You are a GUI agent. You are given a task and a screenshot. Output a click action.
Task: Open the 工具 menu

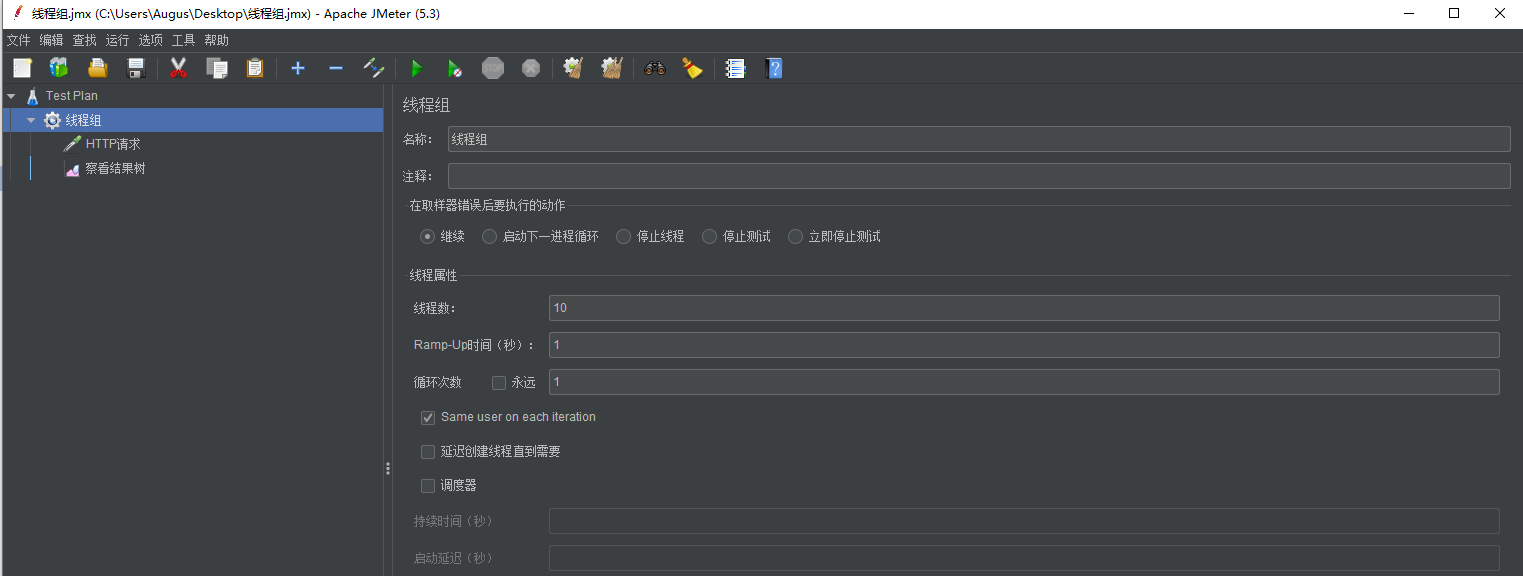(x=183, y=40)
